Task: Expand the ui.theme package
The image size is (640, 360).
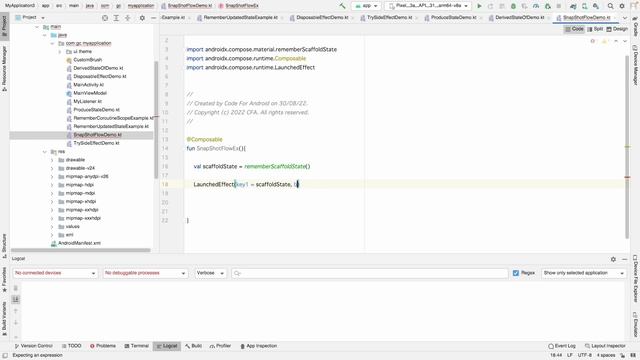Action: [x=60, y=51]
